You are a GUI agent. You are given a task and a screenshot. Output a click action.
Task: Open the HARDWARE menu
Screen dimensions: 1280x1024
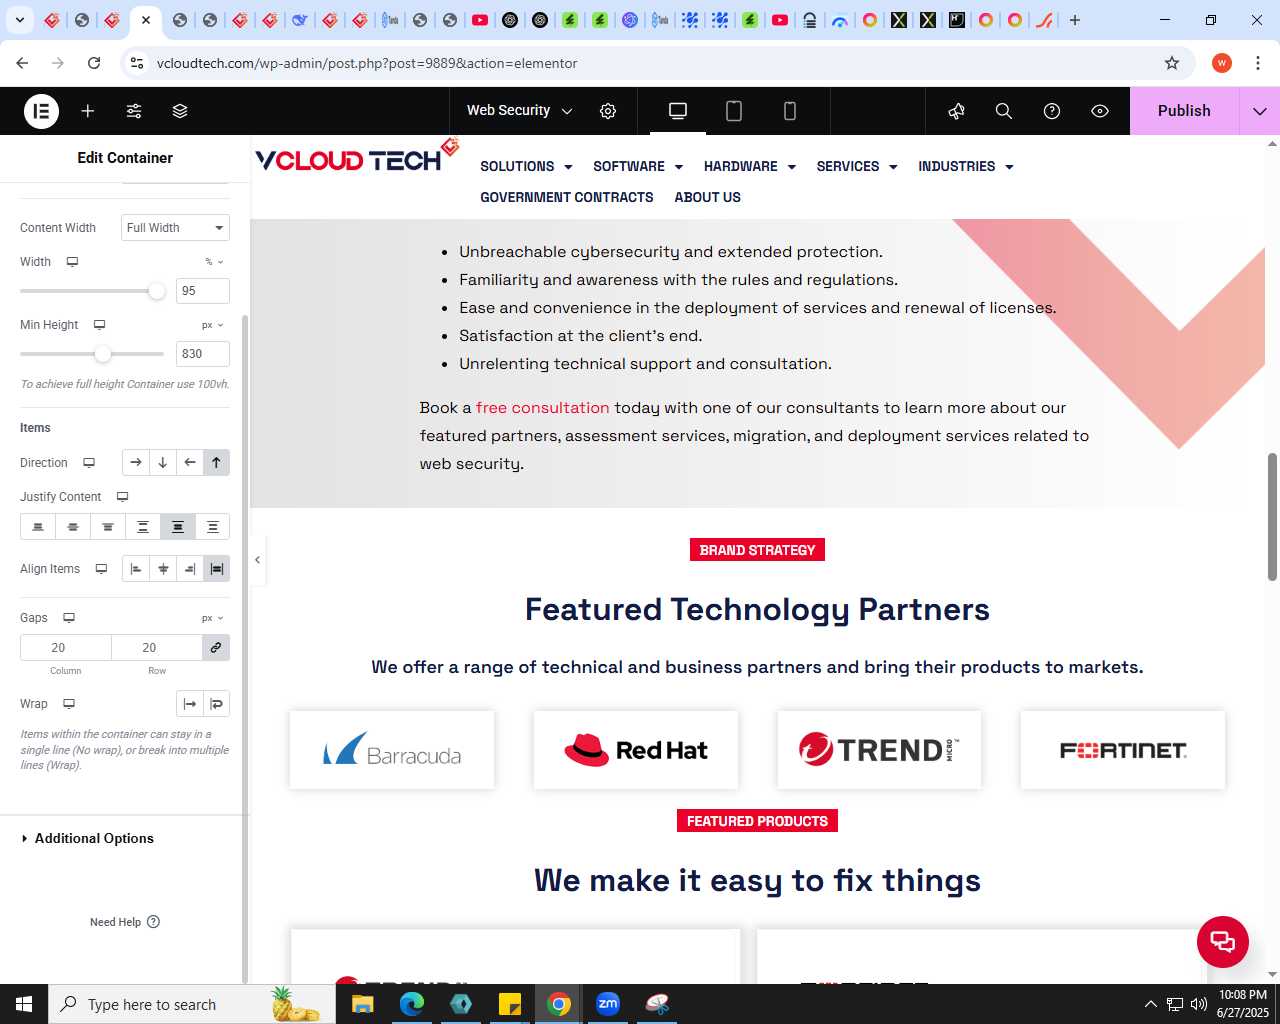coord(750,166)
